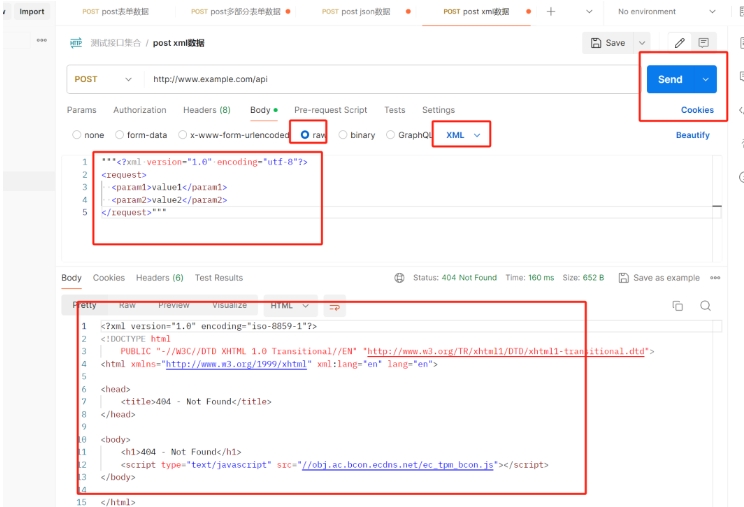The image size is (744, 507).
Task: Open the 'post表单数据' request tab
Action: (x=115, y=11)
